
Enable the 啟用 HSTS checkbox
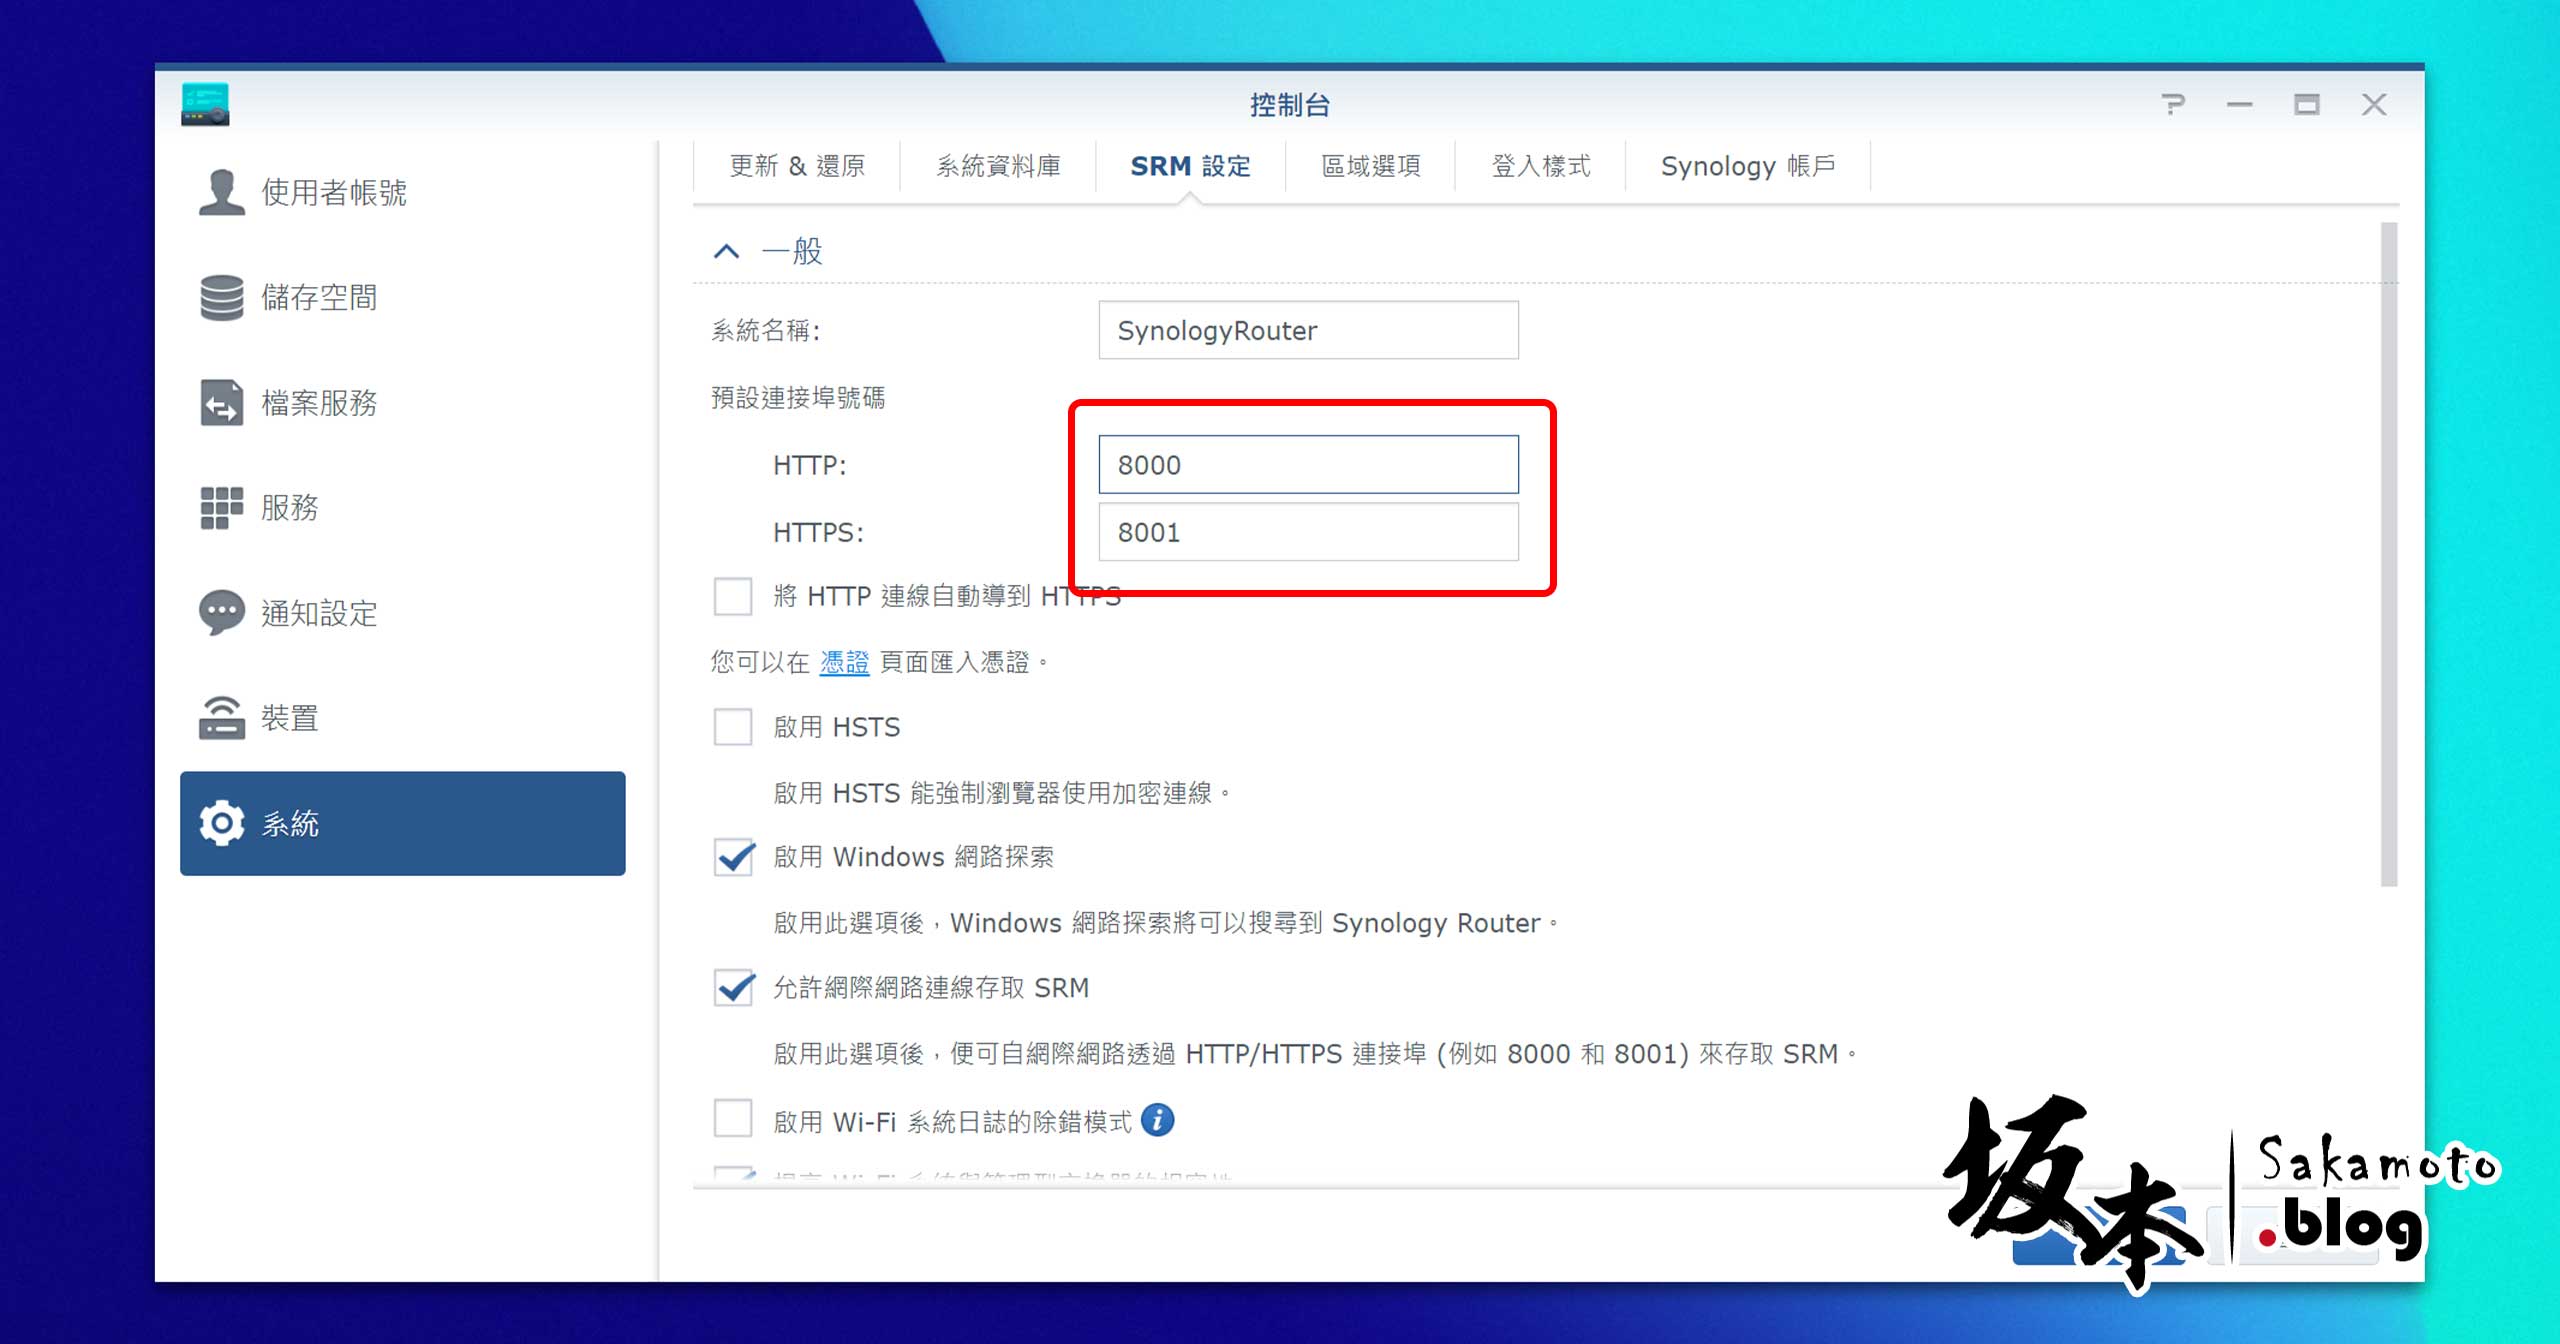click(x=733, y=726)
